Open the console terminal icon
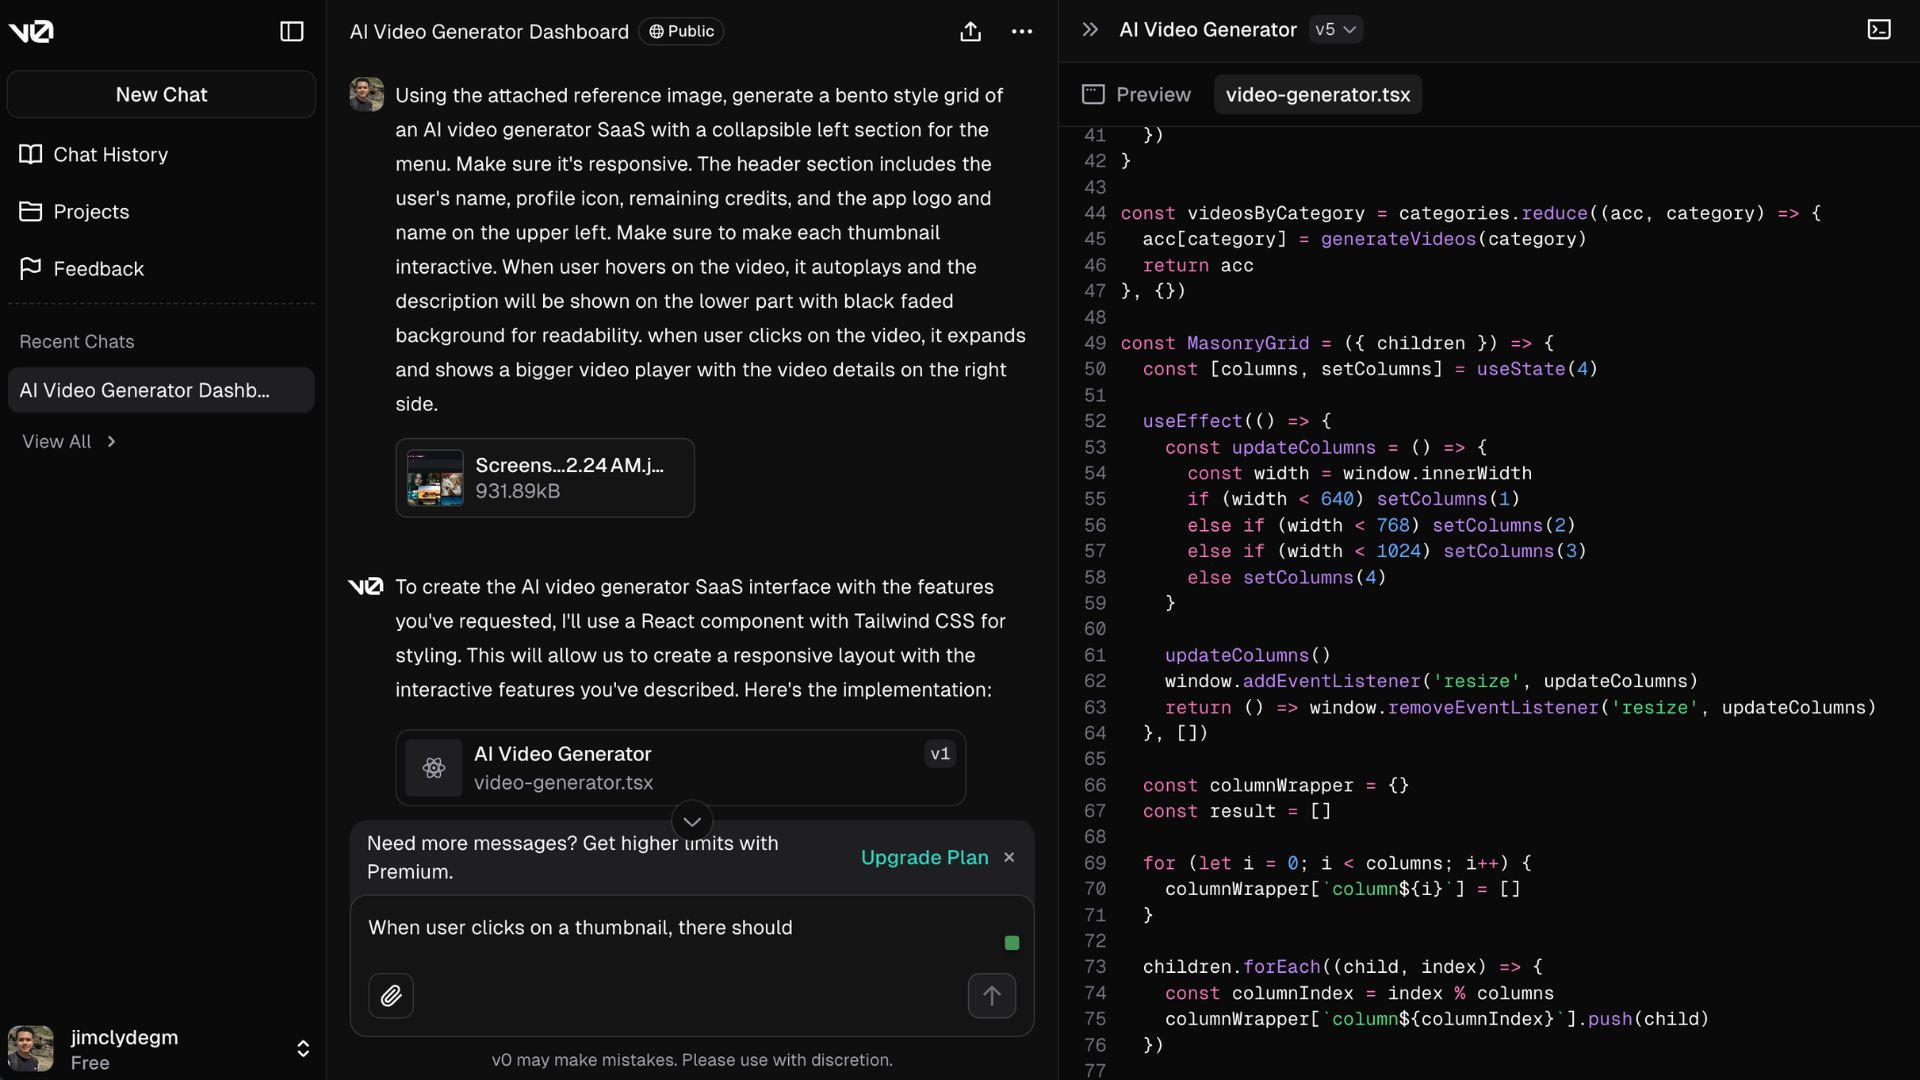Viewport: 1920px width, 1080px height. (1879, 30)
